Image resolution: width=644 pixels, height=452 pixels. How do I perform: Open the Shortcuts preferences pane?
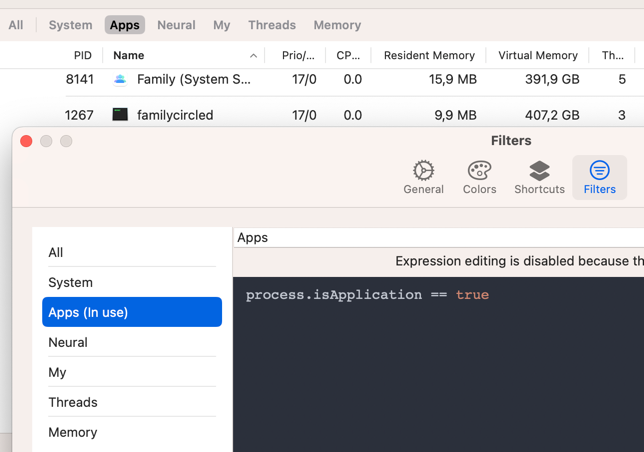(x=539, y=177)
